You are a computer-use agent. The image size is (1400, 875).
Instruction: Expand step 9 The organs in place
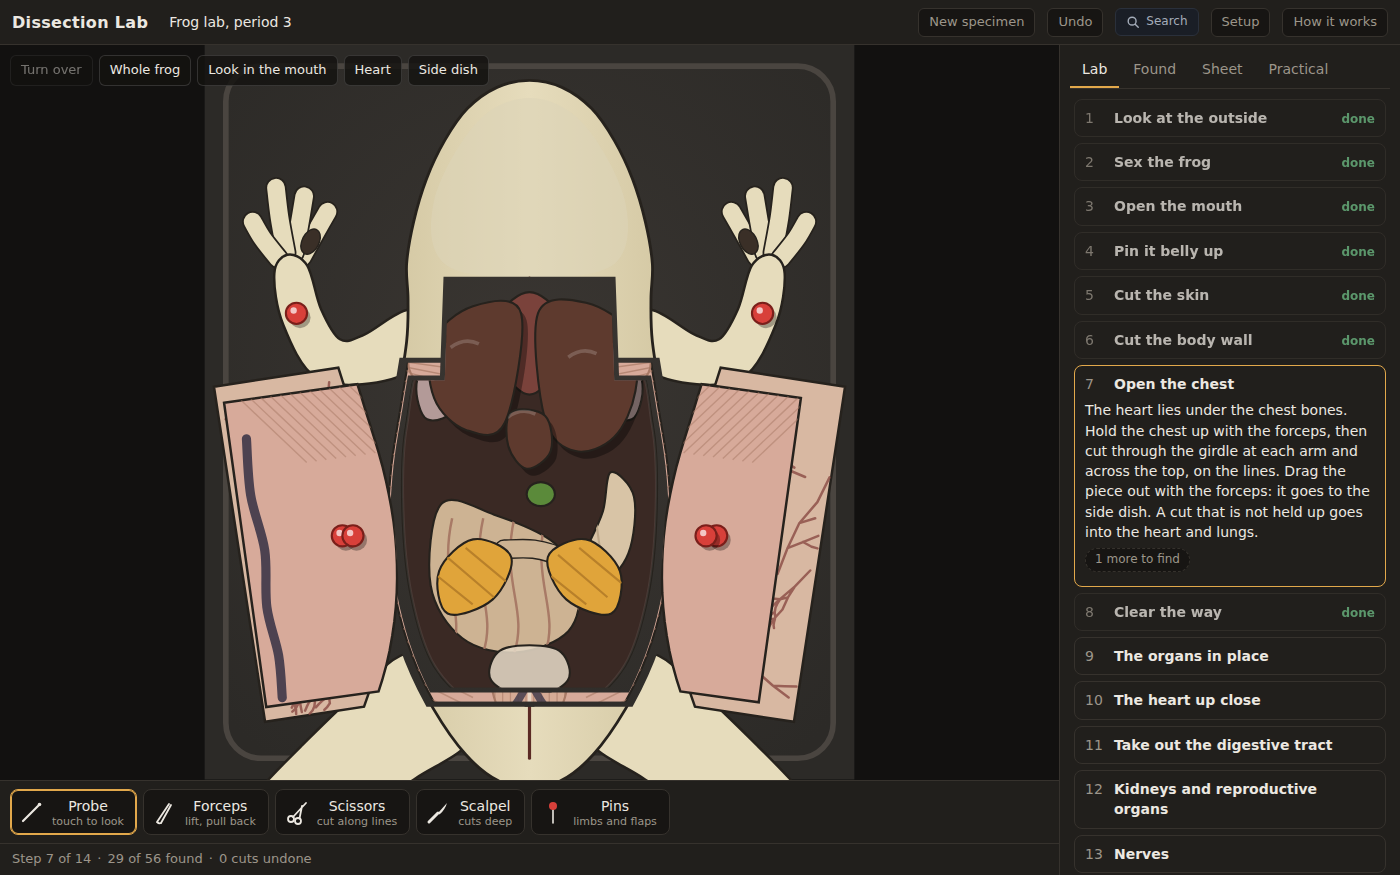[1230, 656]
